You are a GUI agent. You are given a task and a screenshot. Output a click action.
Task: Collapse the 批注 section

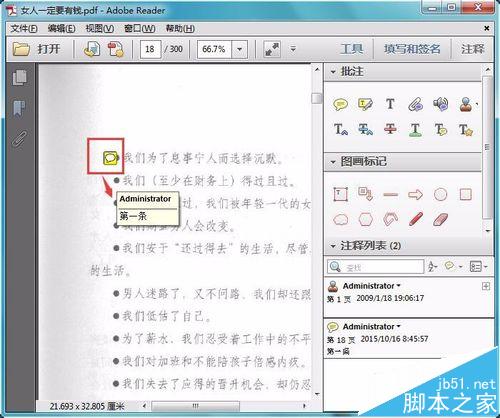point(333,72)
